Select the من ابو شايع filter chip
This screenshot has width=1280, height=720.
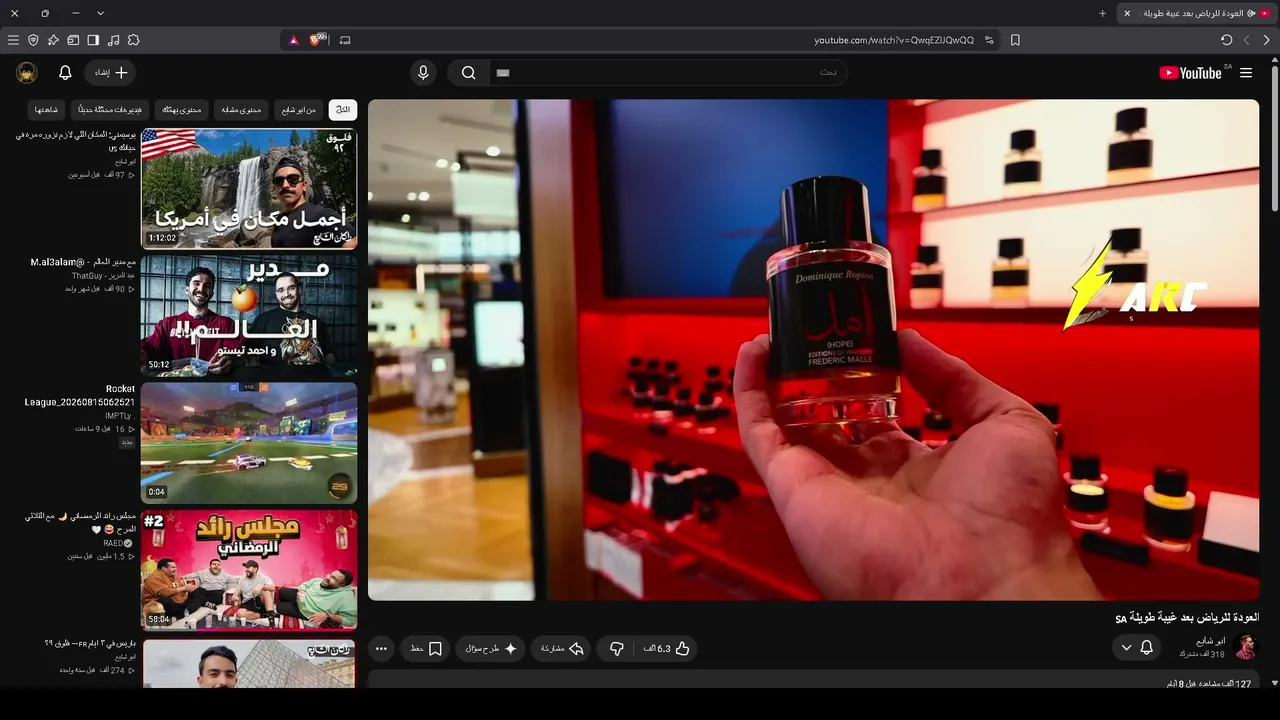coord(299,109)
